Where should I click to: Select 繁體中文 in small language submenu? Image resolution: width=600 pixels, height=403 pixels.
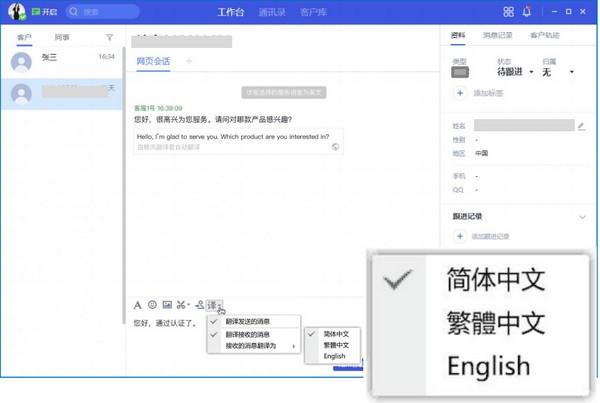pos(334,344)
